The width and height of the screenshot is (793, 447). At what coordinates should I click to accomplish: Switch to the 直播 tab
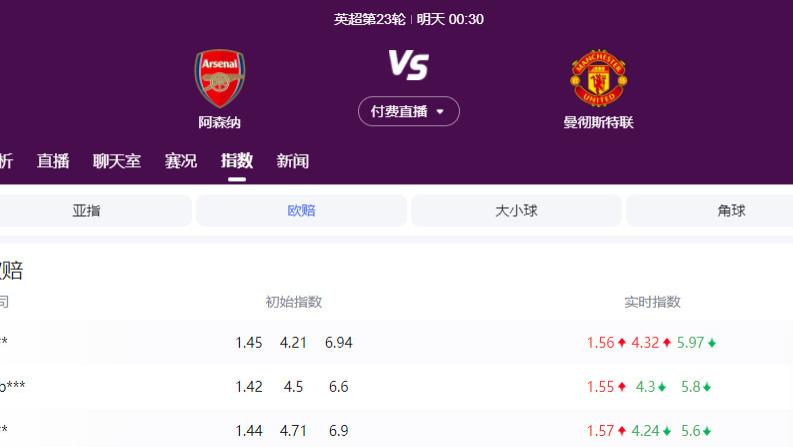pos(53,161)
